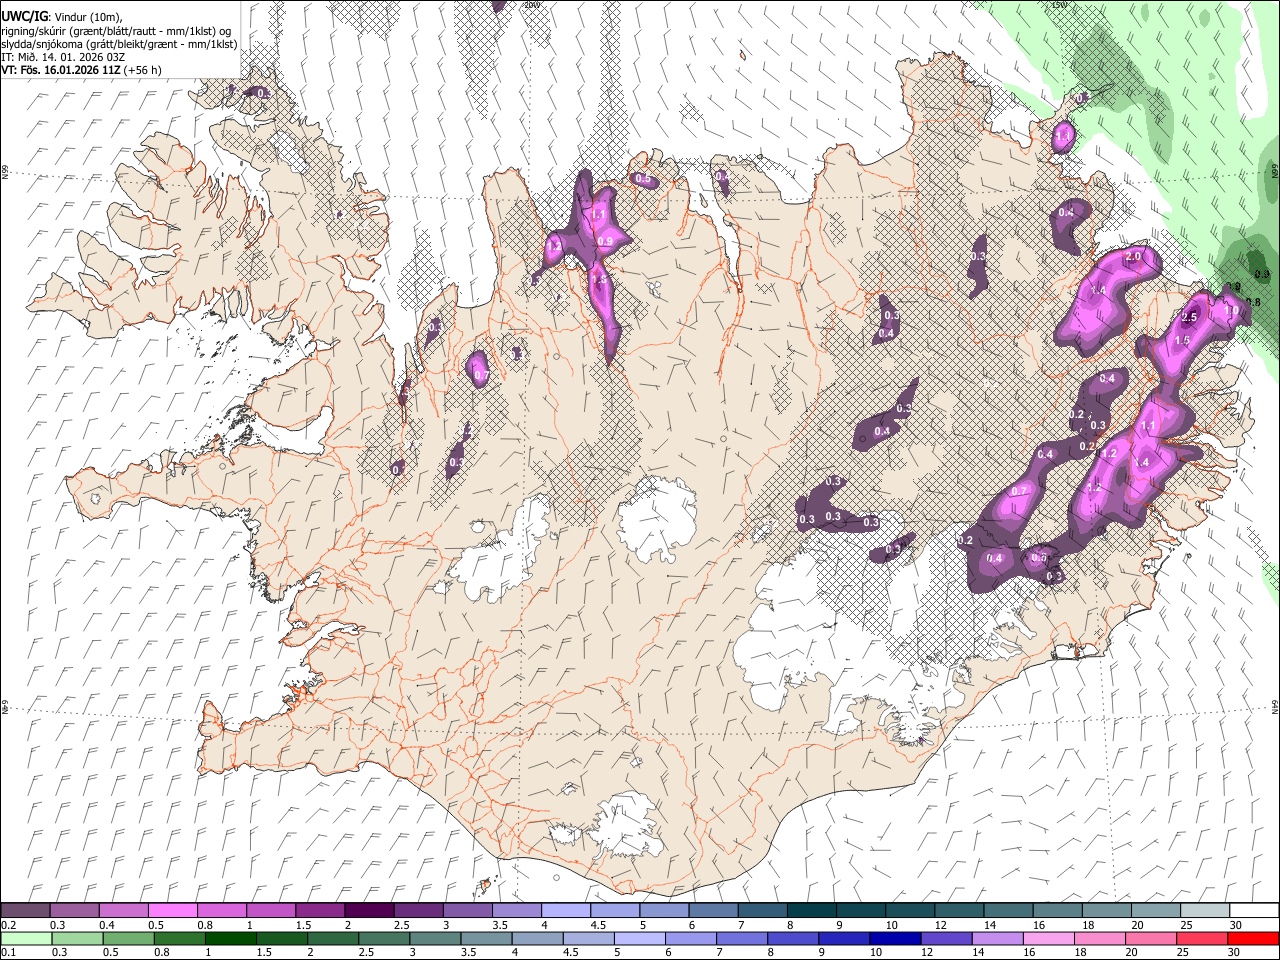Select the 0.3 swatch in upper purple legend row
Viewport: 1280px width, 960px height.
74,910
